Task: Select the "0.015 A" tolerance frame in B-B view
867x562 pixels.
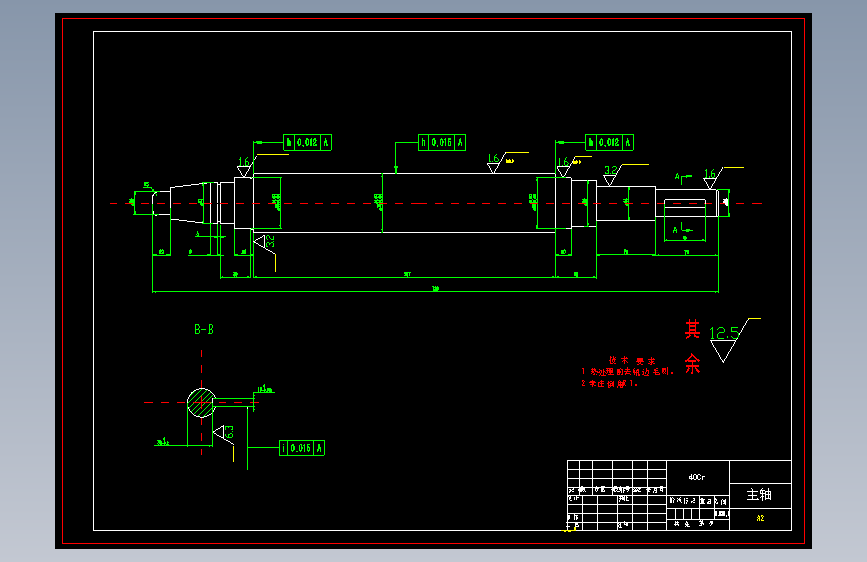Action: pyautogui.click(x=302, y=448)
